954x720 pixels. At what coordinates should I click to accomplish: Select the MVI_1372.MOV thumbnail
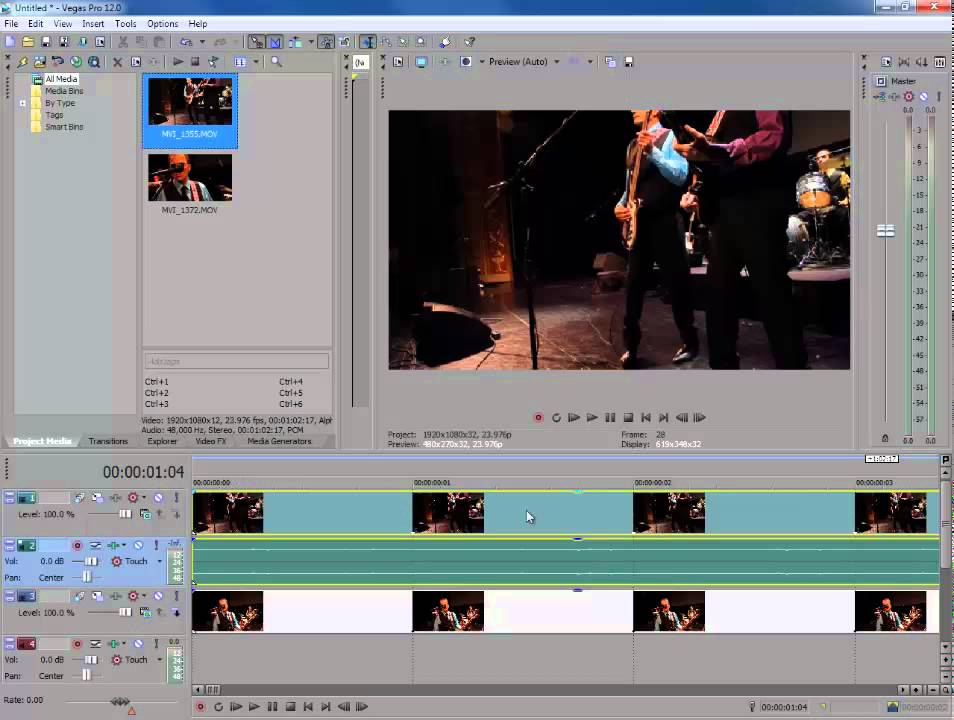(190, 178)
